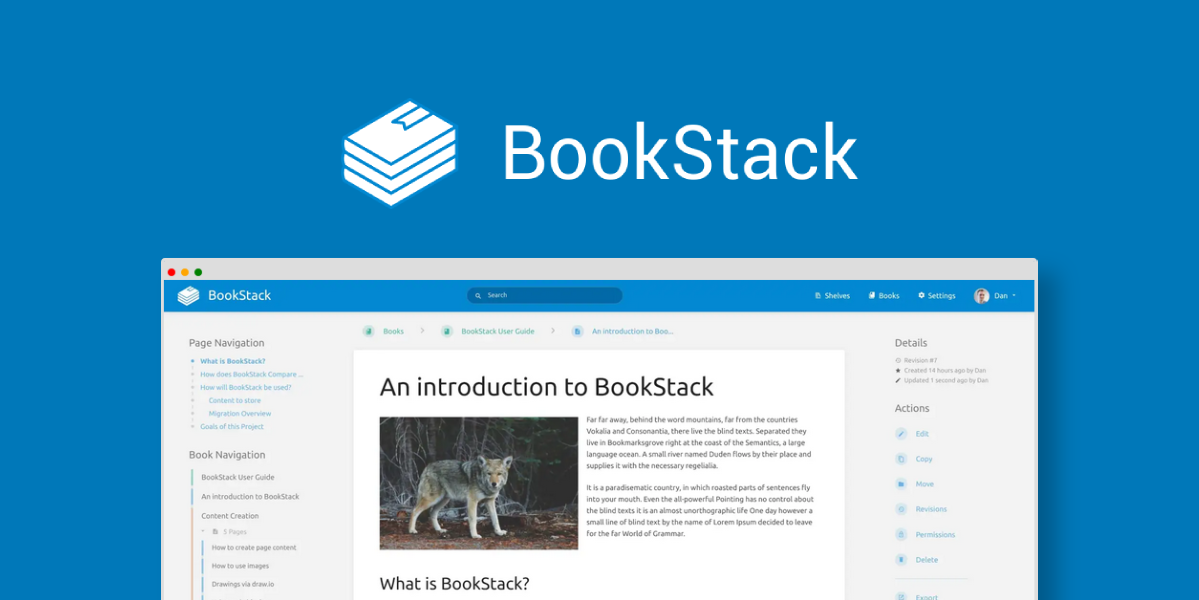Open the Dan user dropdown menu
The height and width of the screenshot is (600, 1199).
[997, 295]
